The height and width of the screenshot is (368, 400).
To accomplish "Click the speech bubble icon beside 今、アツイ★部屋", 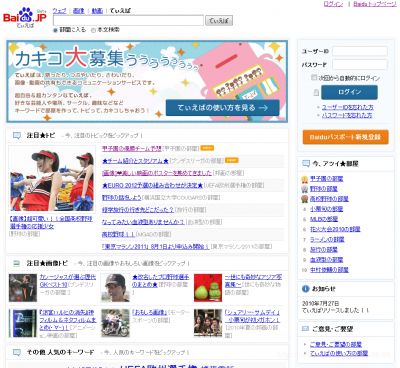I will (x=305, y=163).
